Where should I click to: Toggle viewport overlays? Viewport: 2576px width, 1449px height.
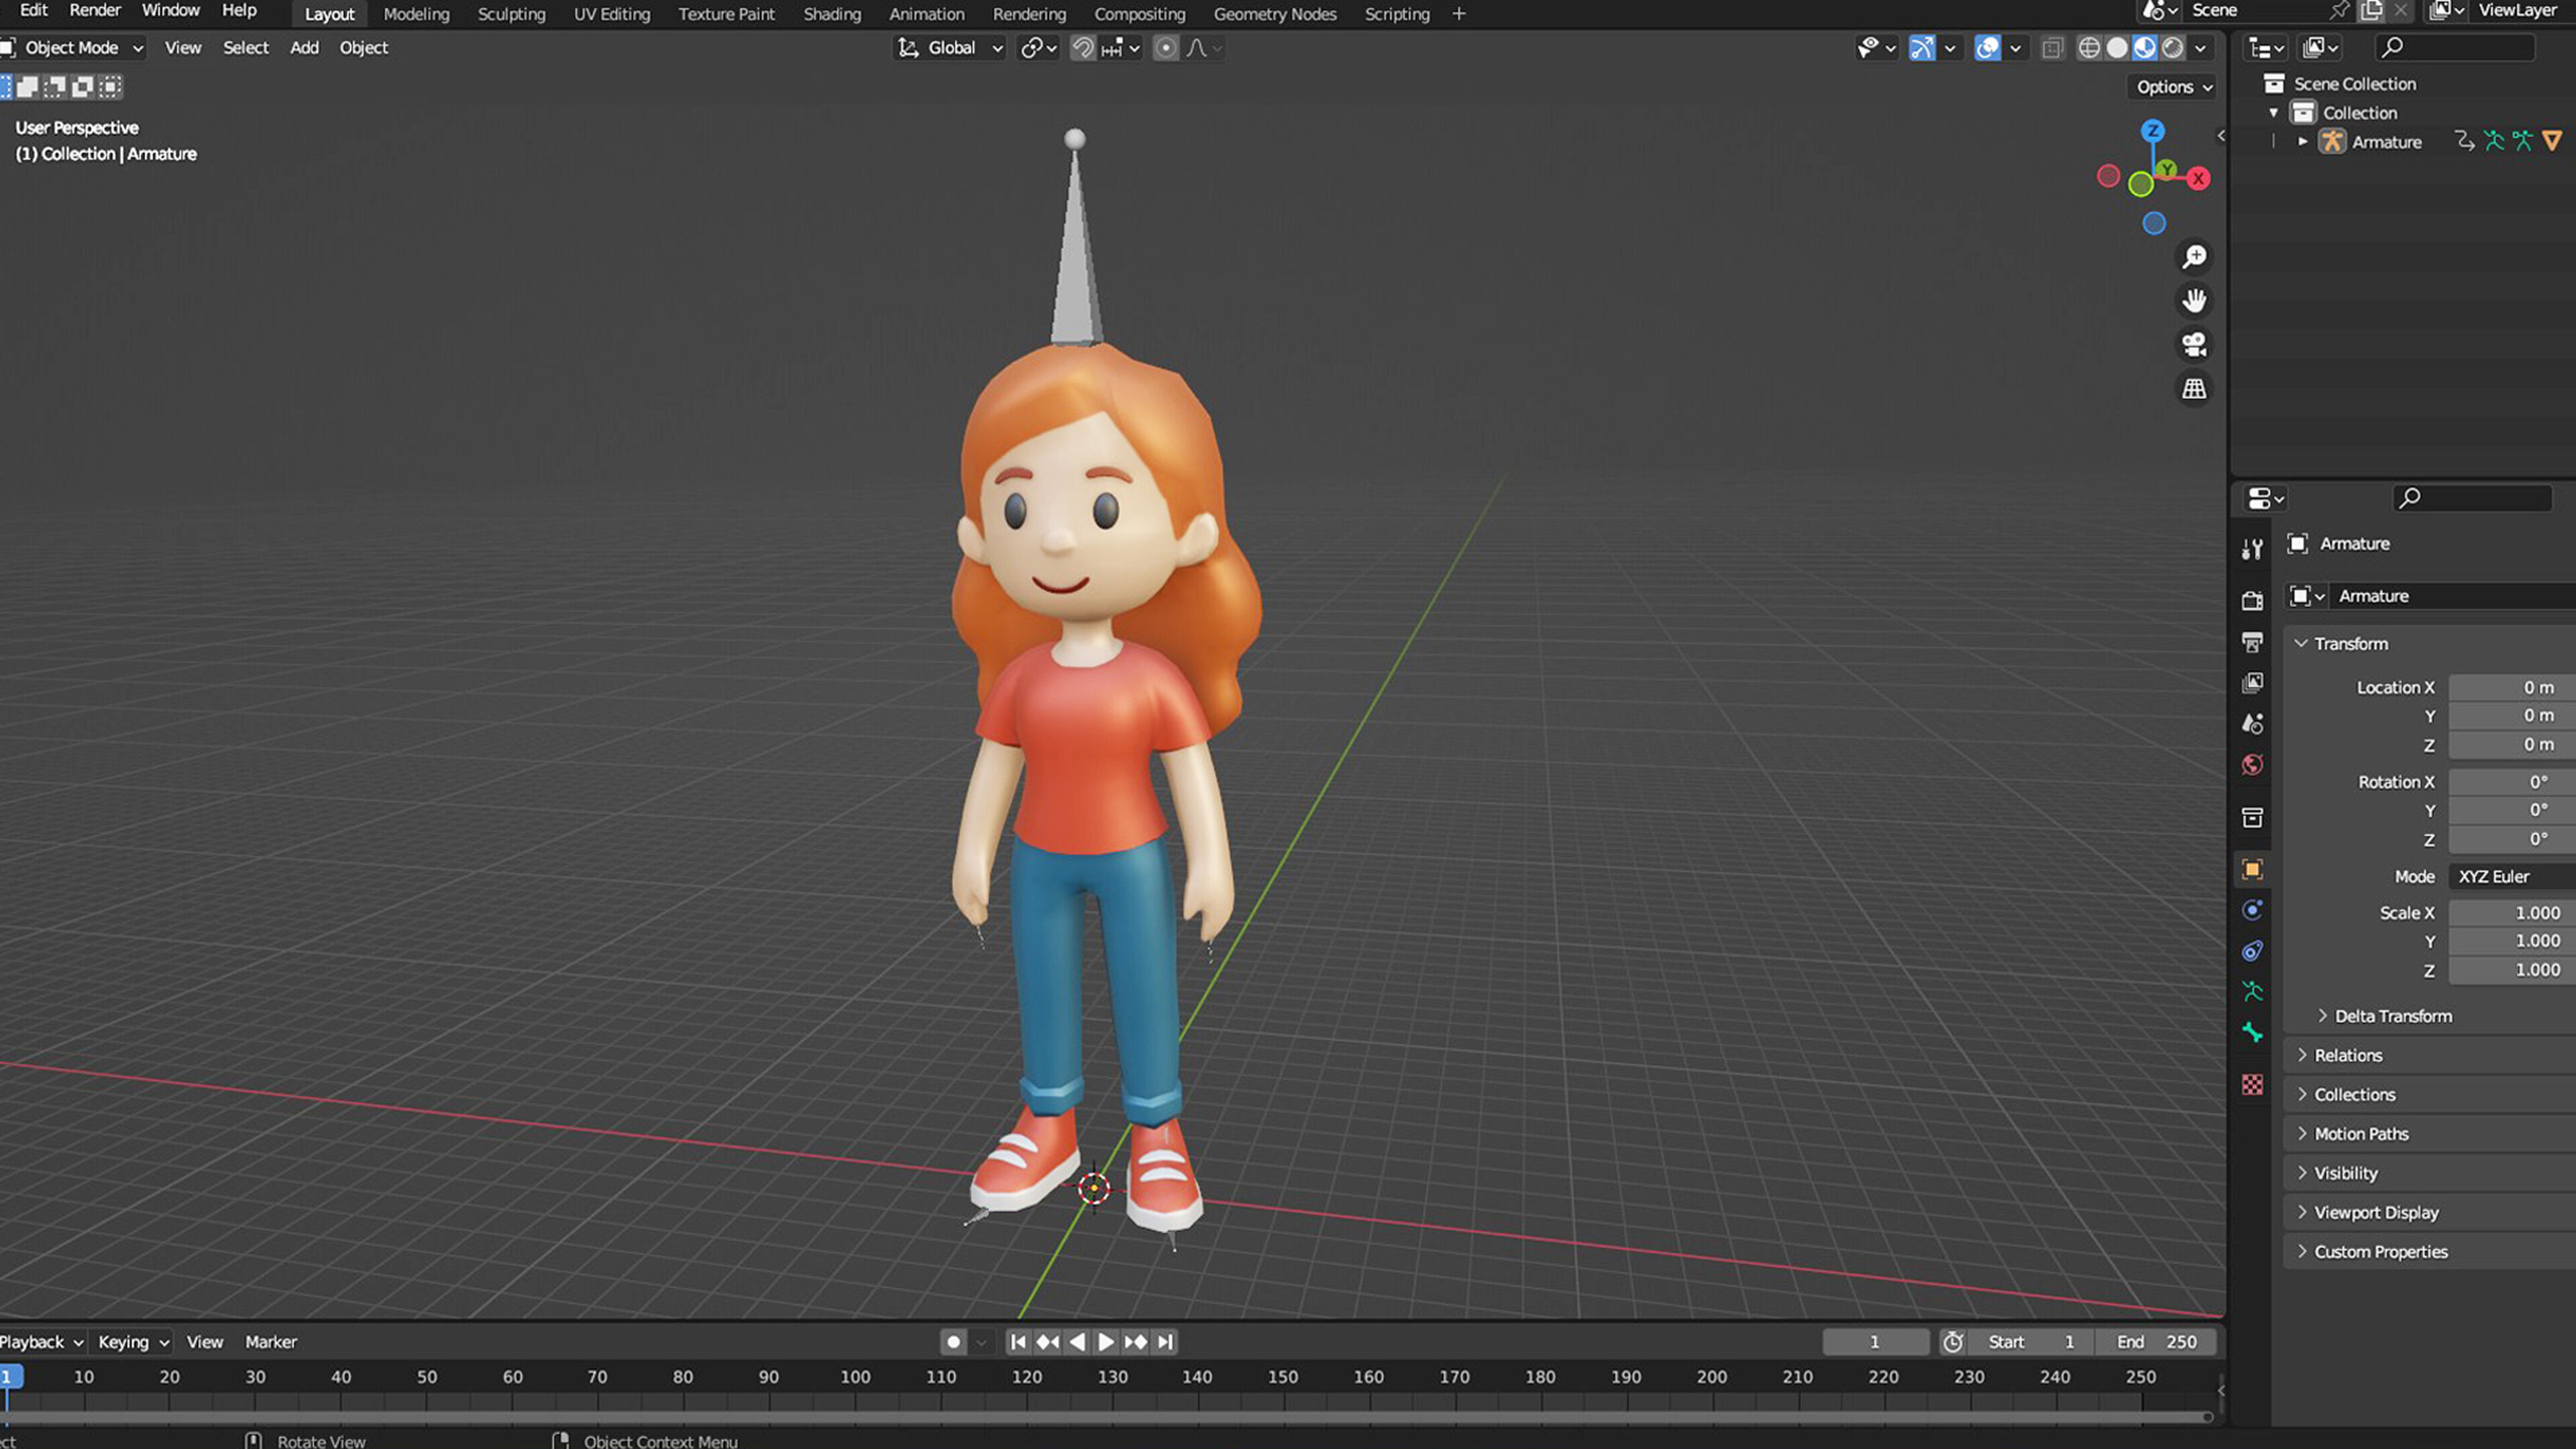click(x=1988, y=48)
